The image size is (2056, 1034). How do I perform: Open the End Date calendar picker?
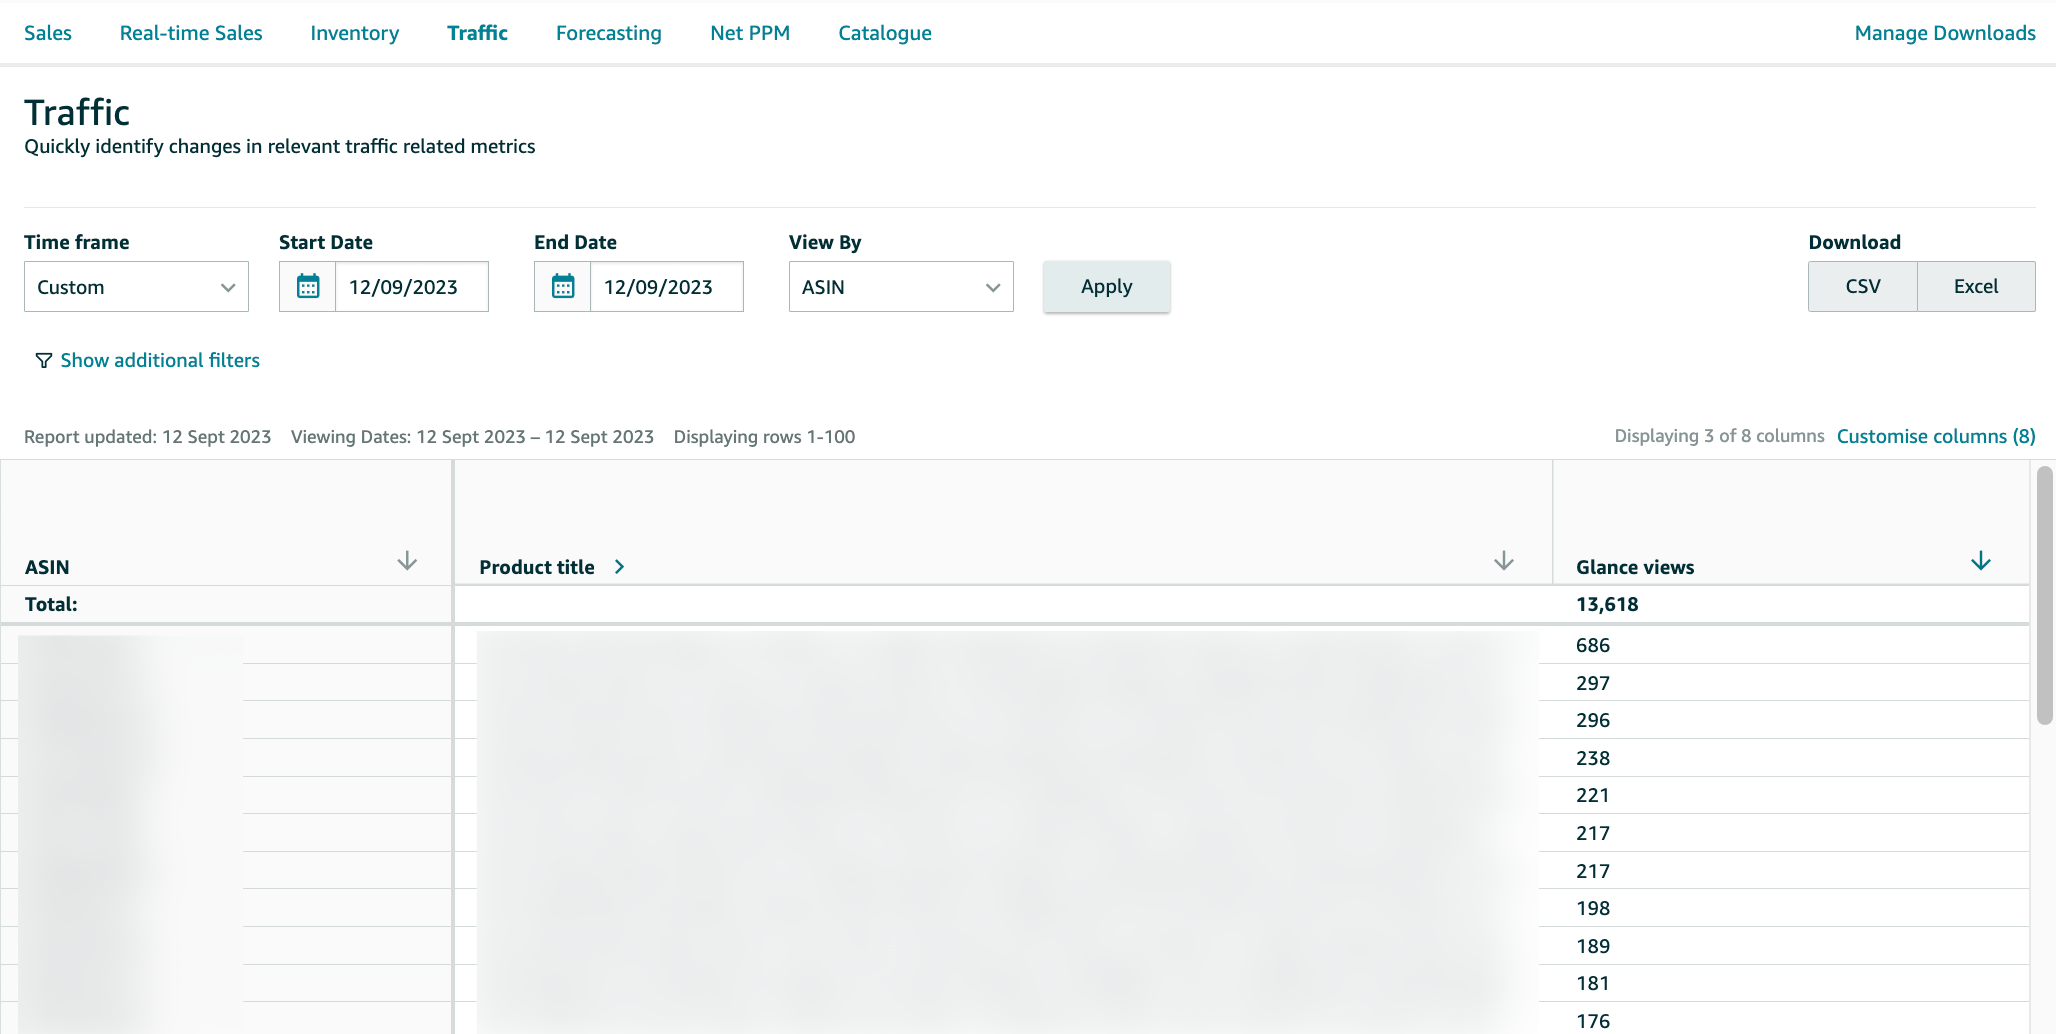coord(563,286)
